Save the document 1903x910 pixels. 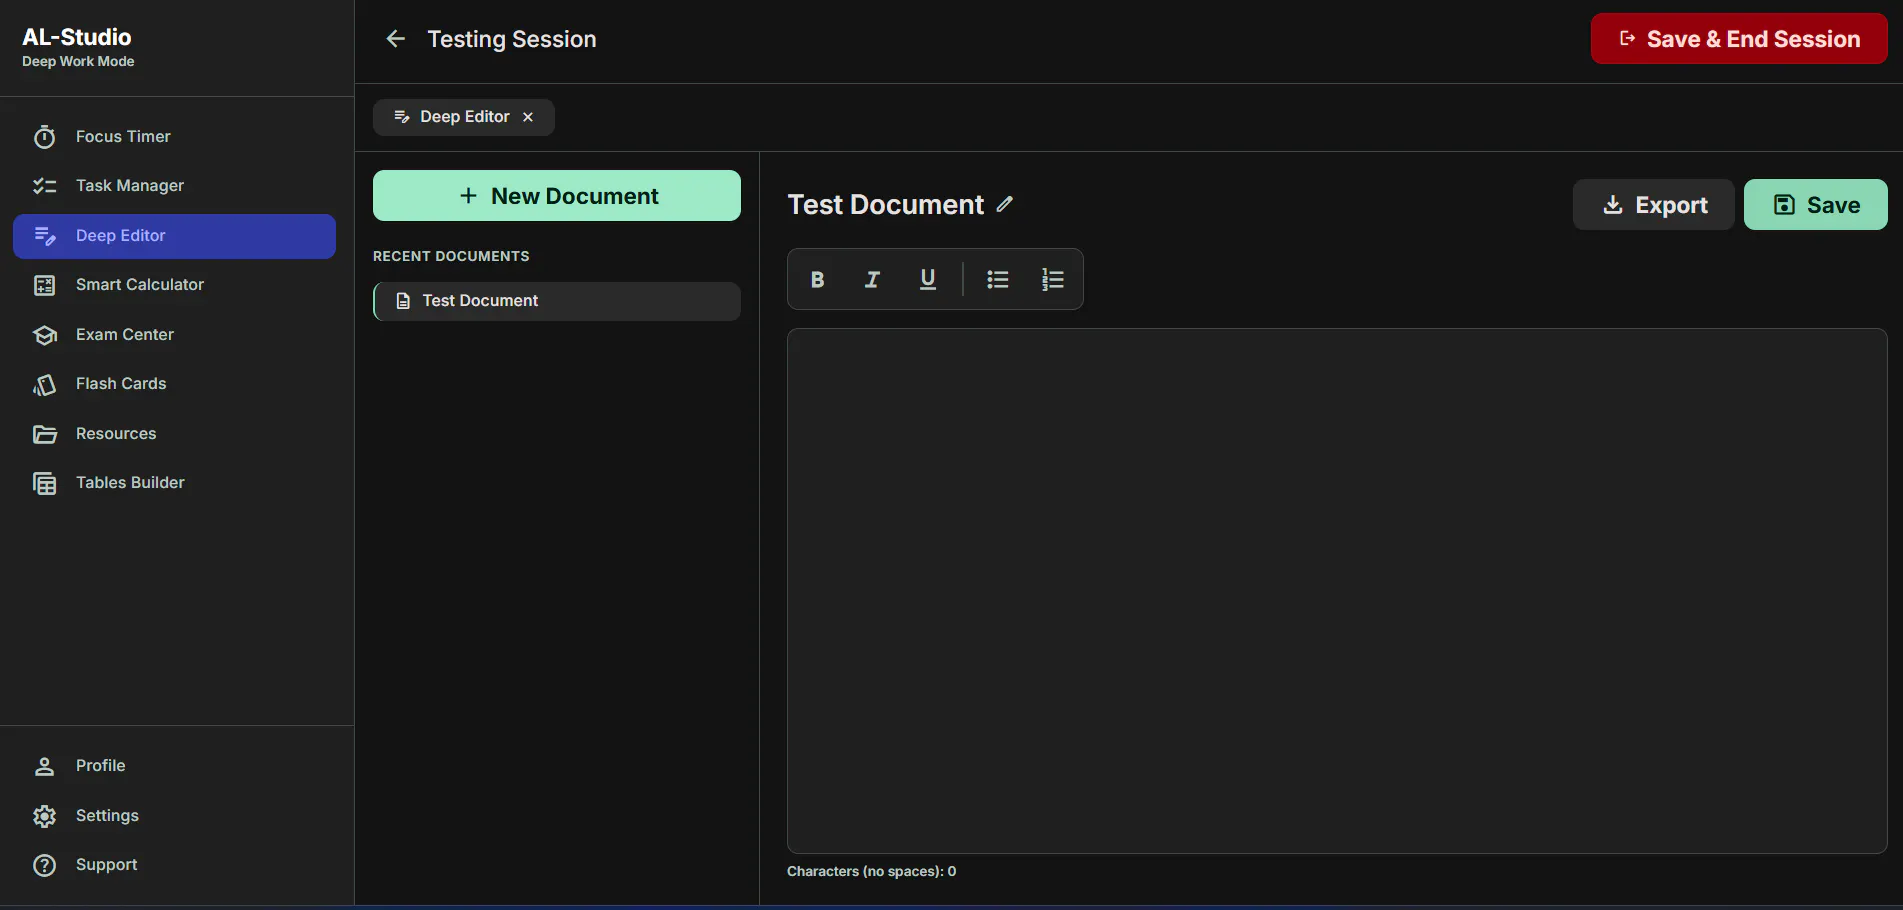click(x=1816, y=205)
